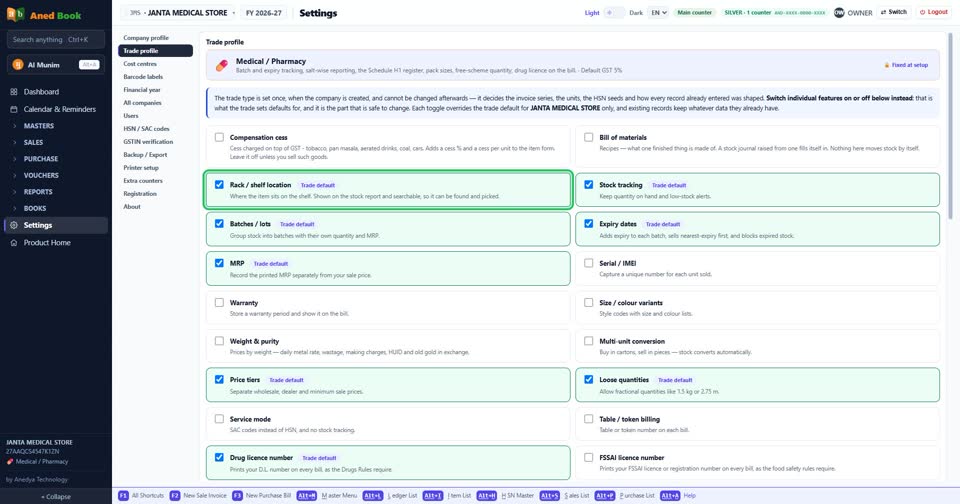Click the SILVER 1 counter licence badge
This screenshot has width=960, height=504.
(774, 12)
